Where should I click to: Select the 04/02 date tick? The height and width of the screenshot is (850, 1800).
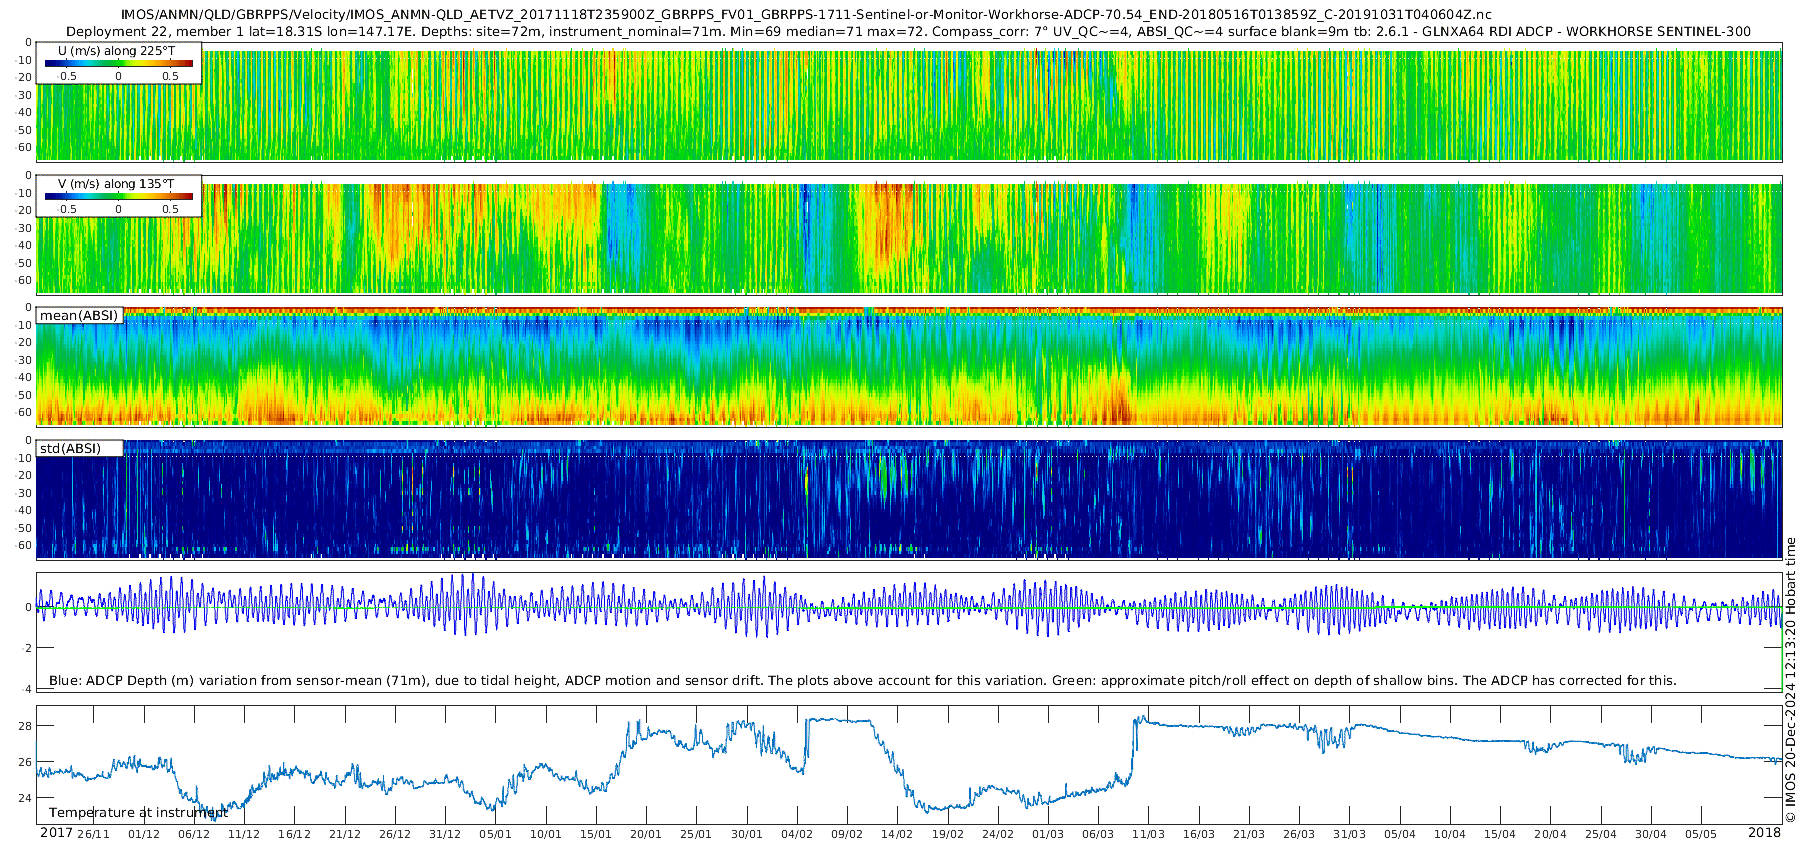pos(797,834)
